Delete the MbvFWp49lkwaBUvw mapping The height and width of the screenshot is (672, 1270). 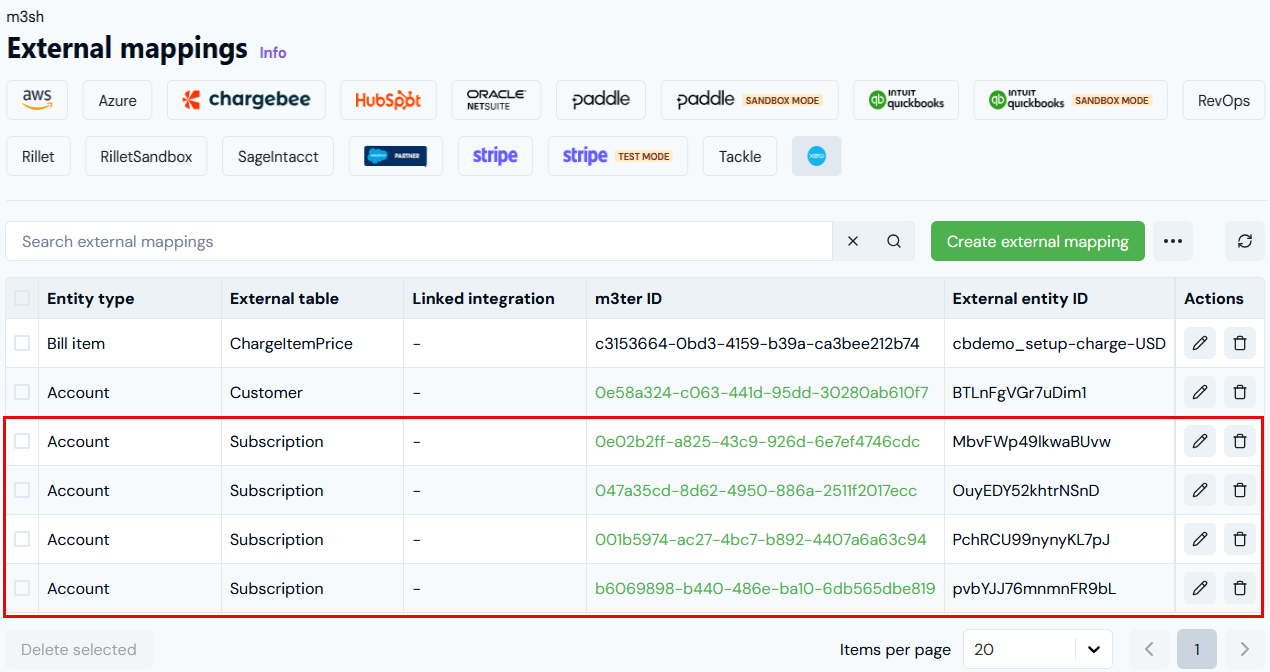pos(1240,441)
